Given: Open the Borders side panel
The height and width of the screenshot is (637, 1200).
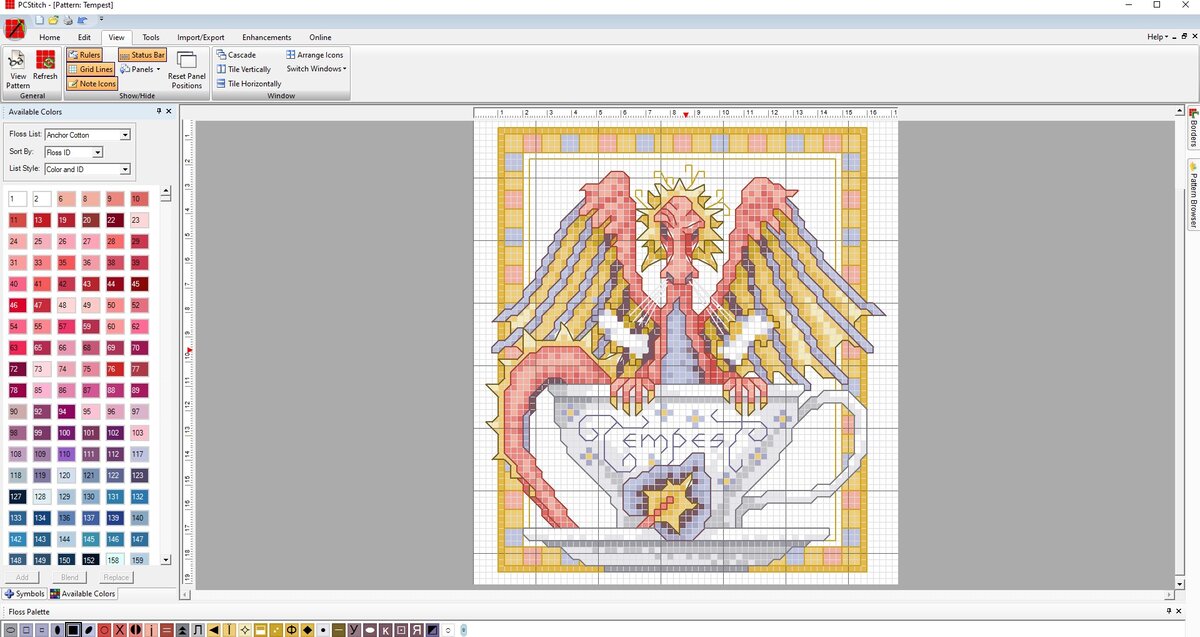Looking at the screenshot, I should tap(1193, 127).
